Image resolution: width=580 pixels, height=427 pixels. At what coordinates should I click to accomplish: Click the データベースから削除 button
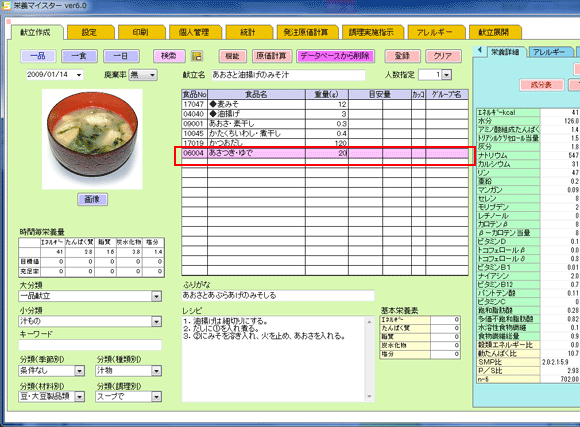(x=335, y=56)
